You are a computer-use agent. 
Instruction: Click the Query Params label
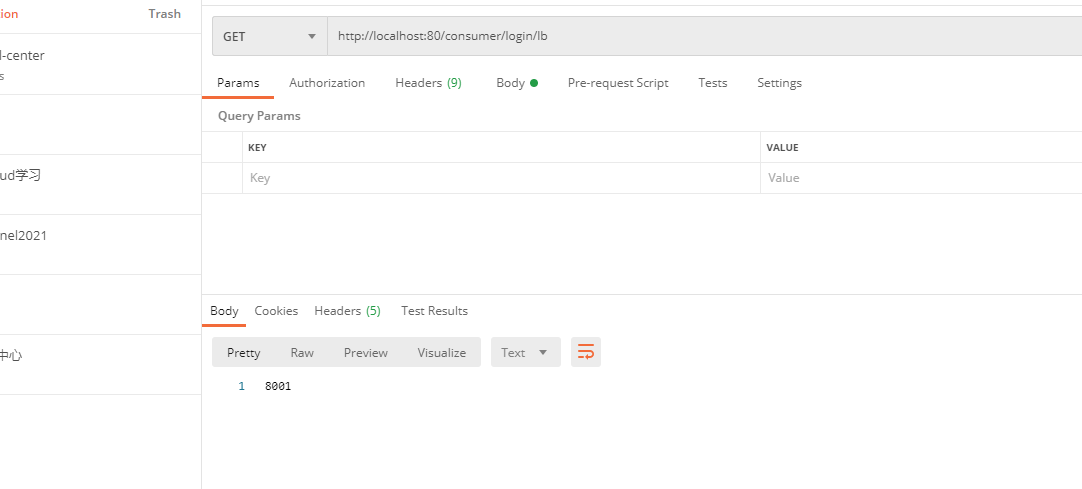click(x=259, y=116)
